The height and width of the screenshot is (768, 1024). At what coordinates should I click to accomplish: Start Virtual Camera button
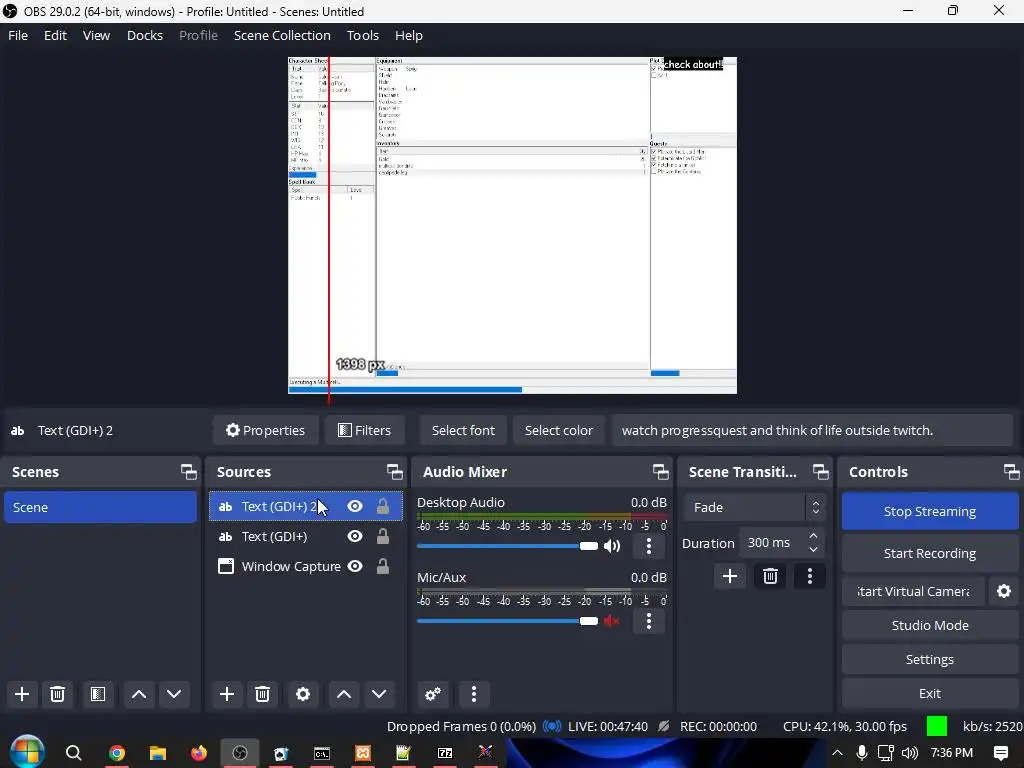[x=913, y=591]
